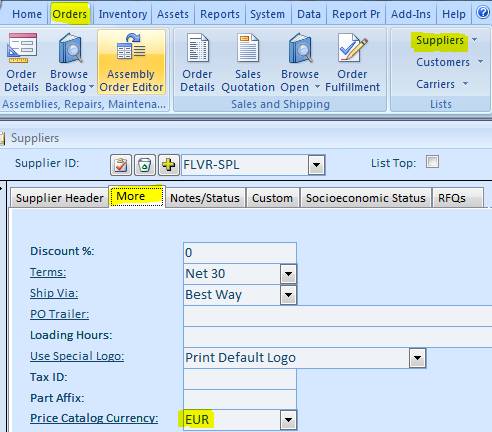Image resolution: width=492 pixels, height=432 pixels.
Task: Add new supplier with plus icon
Action: point(169,165)
